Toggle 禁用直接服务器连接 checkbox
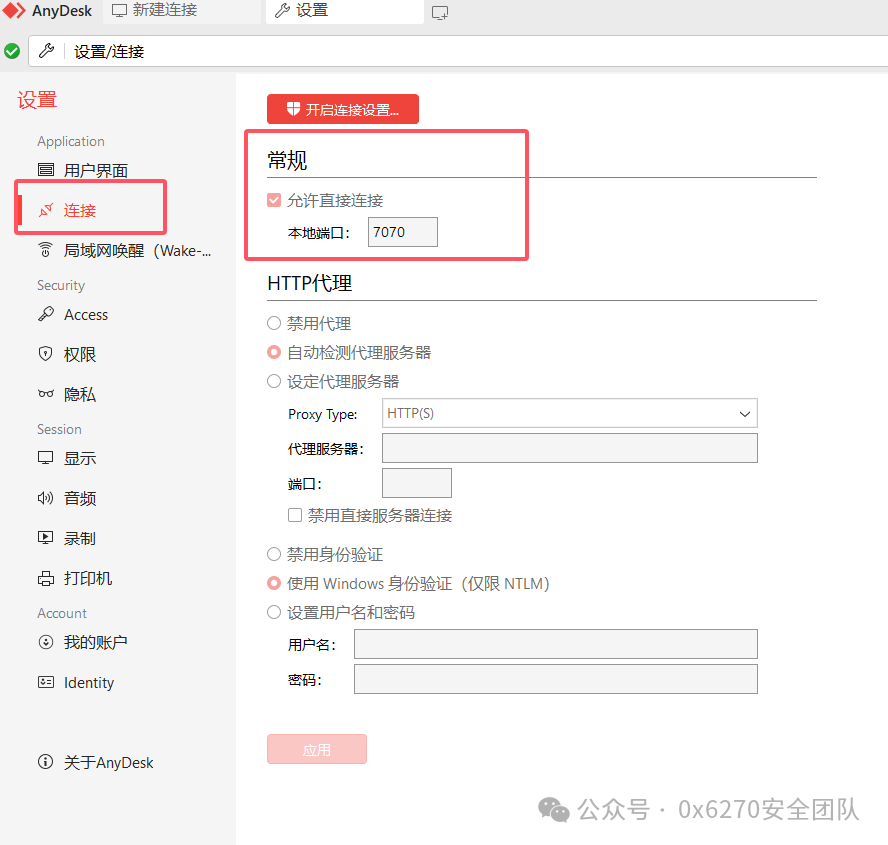This screenshot has width=888, height=845. coord(294,515)
